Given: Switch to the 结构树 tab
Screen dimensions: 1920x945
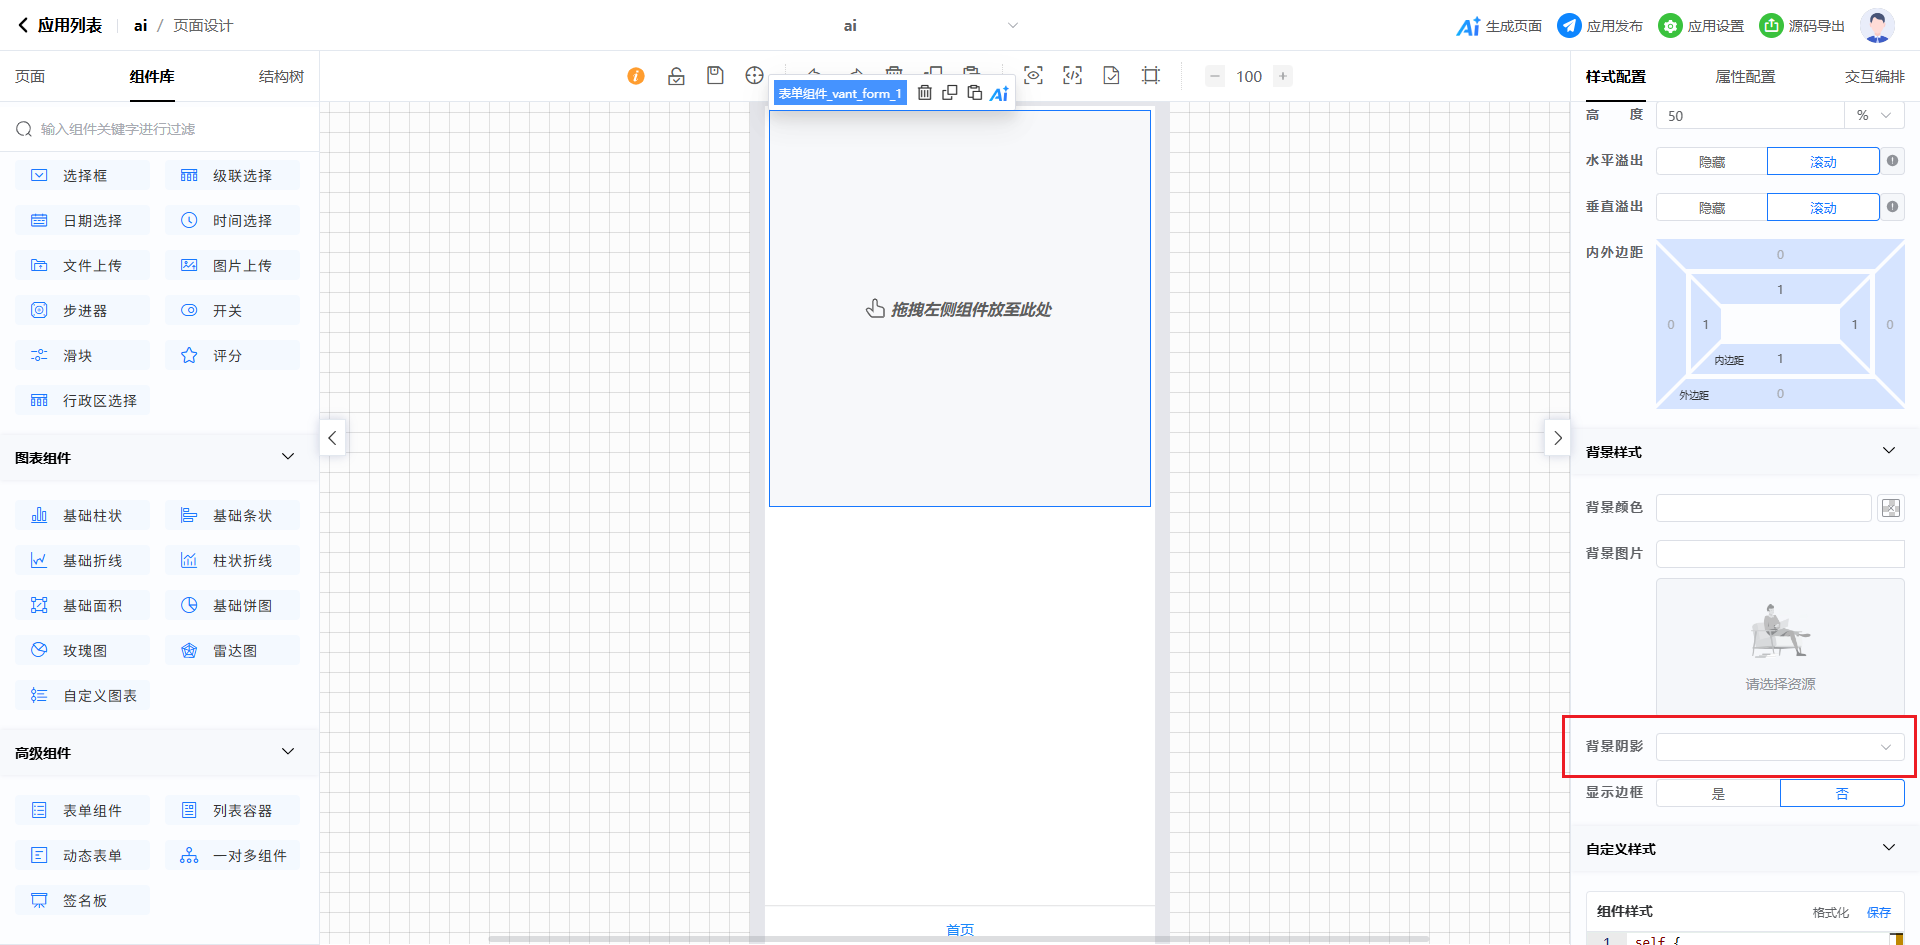Looking at the screenshot, I should (281, 77).
